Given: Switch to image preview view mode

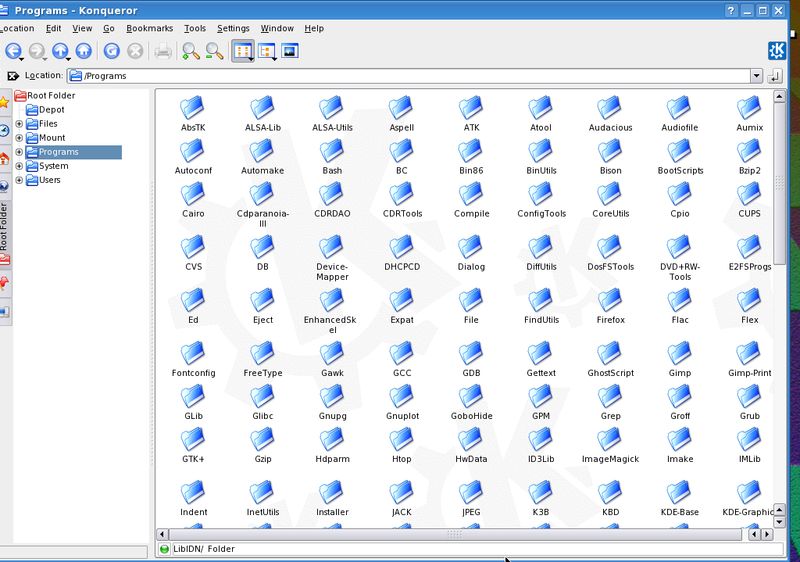Looking at the screenshot, I should coord(289,51).
